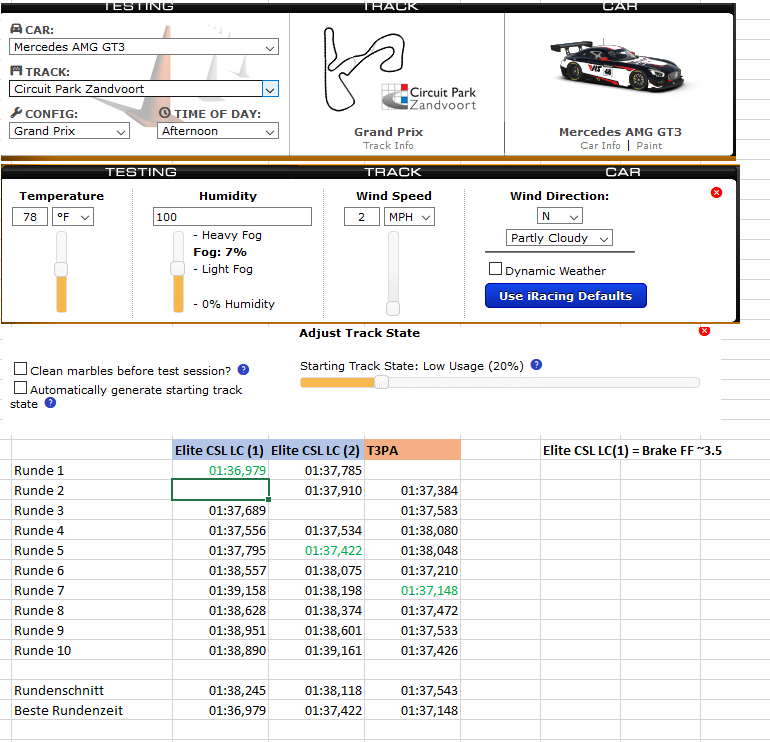Open help for auto-generate track state
The width and height of the screenshot is (770, 742).
[x=50, y=403]
